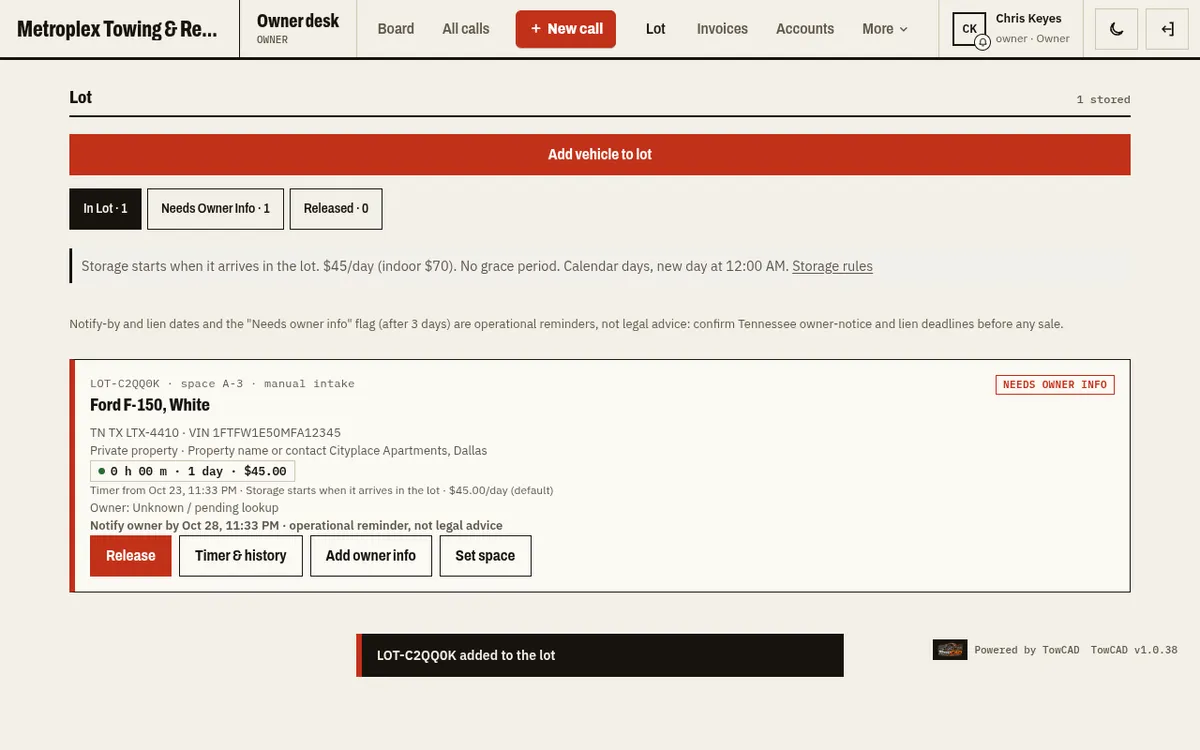This screenshot has width=1200, height=750.
Task: Click Add vehicle to lot
Action: click(x=600, y=154)
